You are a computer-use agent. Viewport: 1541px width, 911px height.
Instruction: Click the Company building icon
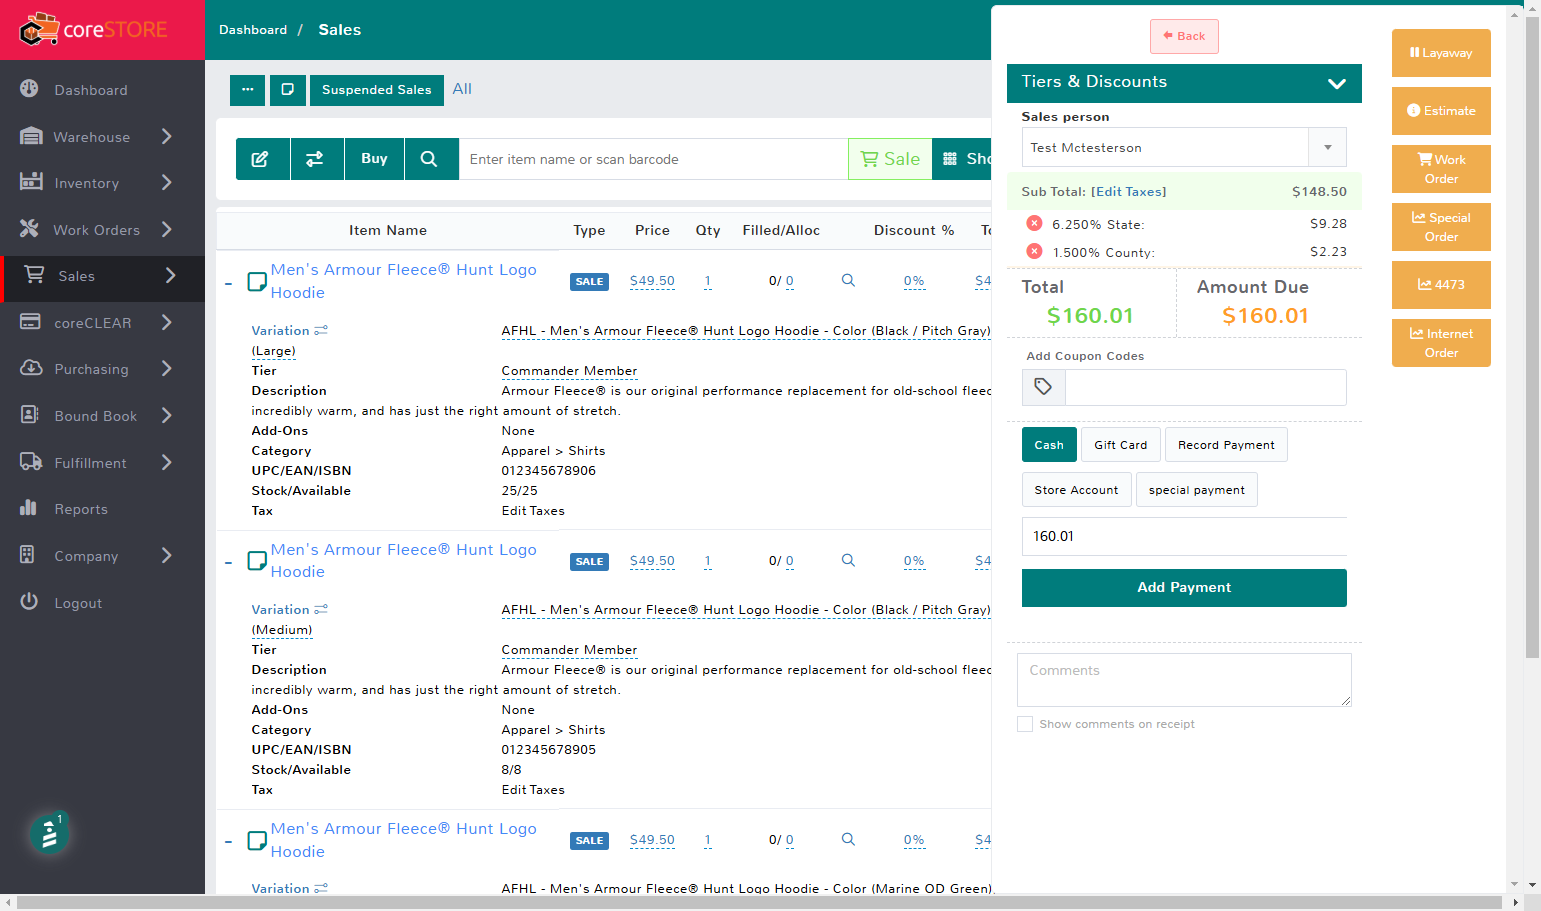[x=28, y=555]
